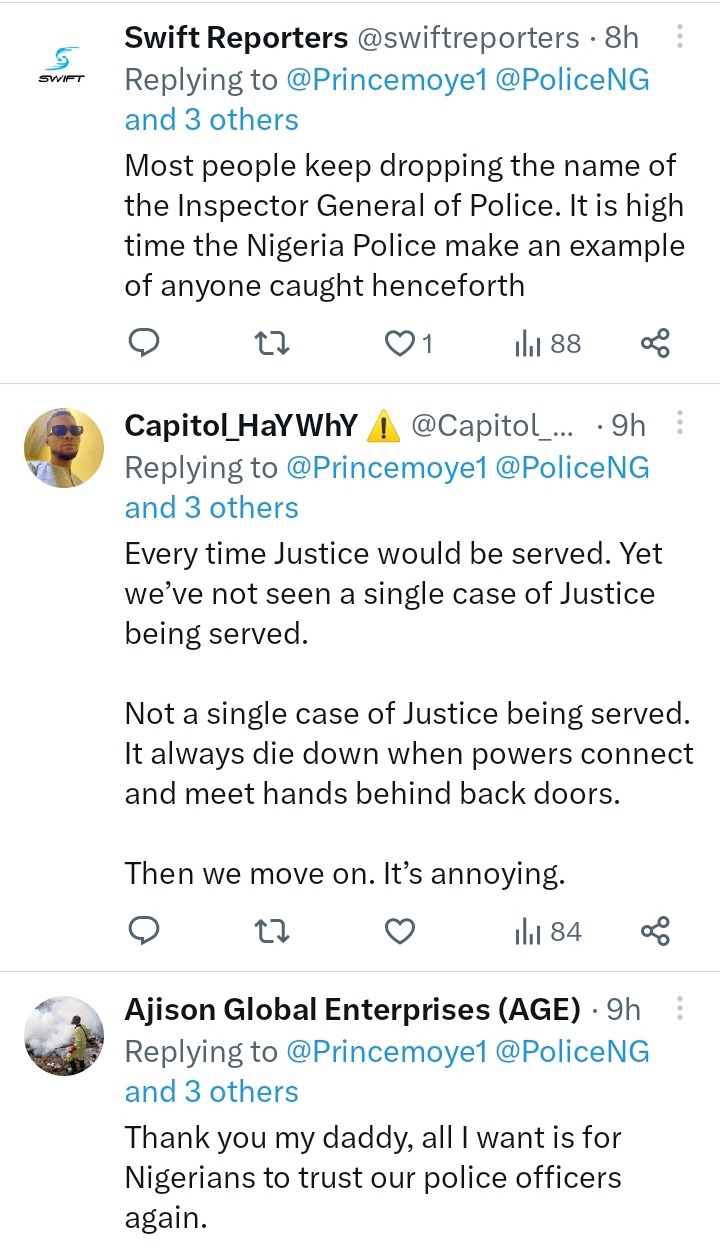Open Ajison Global Enterprises avatar
720x1248 pixels.
tap(63, 1035)
